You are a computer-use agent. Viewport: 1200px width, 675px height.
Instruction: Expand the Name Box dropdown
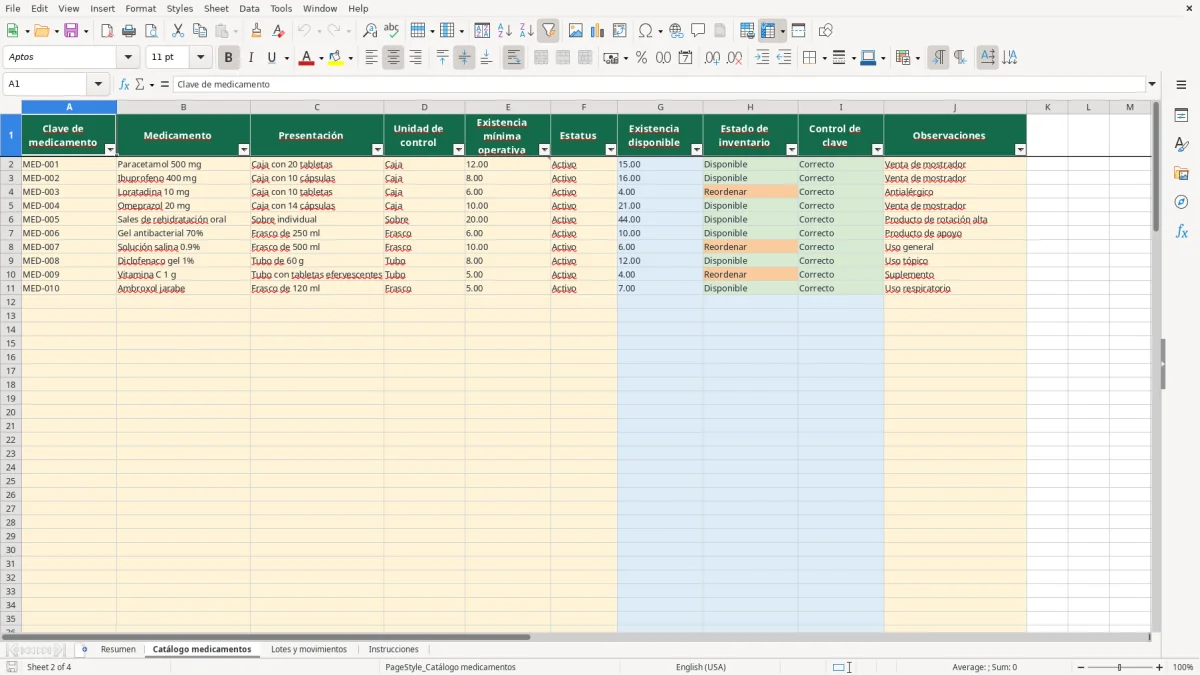pyautogui.click(x=98, y=84)
